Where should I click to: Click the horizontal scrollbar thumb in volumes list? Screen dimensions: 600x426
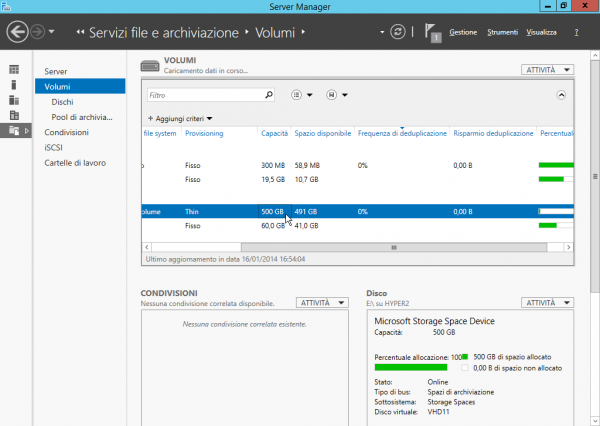tap(394, 247)
